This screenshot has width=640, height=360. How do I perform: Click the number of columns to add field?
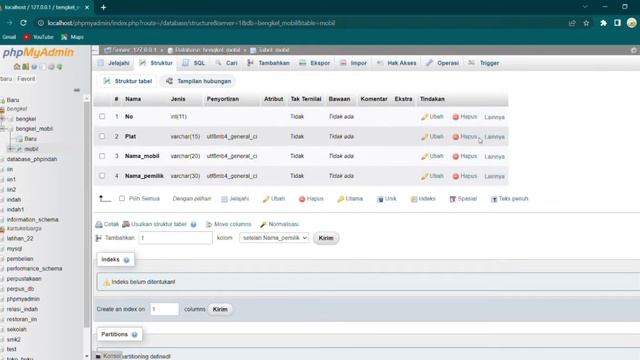pos(176,238)
